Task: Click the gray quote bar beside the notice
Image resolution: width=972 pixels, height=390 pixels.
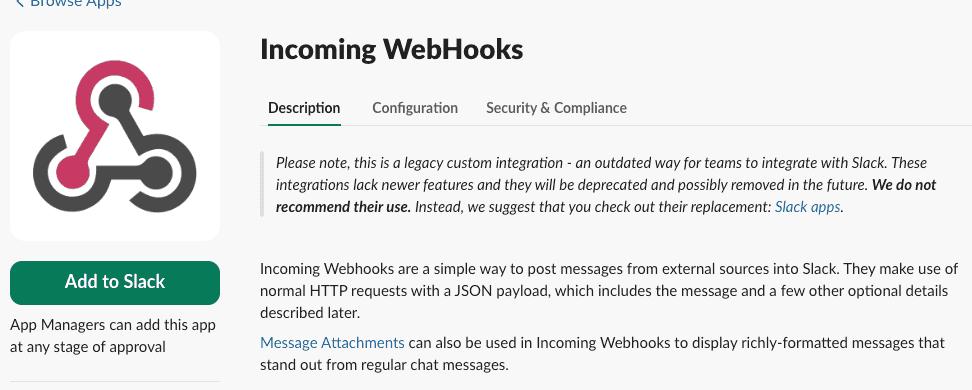Action: pos(262,184)
